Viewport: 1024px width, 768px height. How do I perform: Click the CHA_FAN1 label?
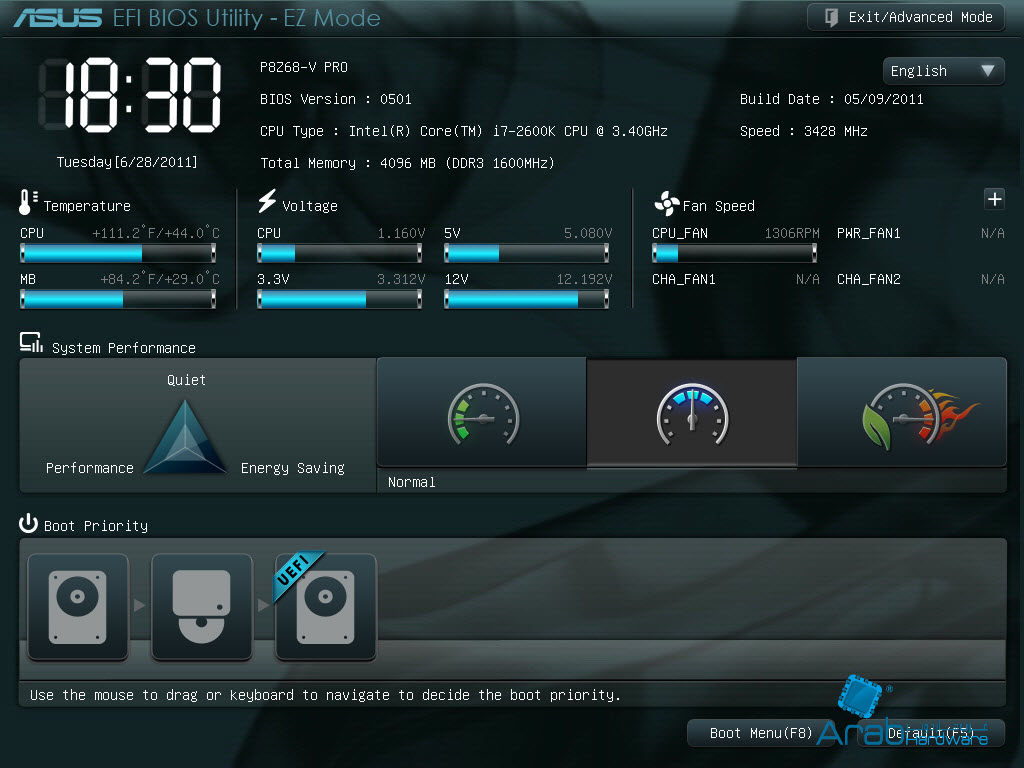point(684,280)
